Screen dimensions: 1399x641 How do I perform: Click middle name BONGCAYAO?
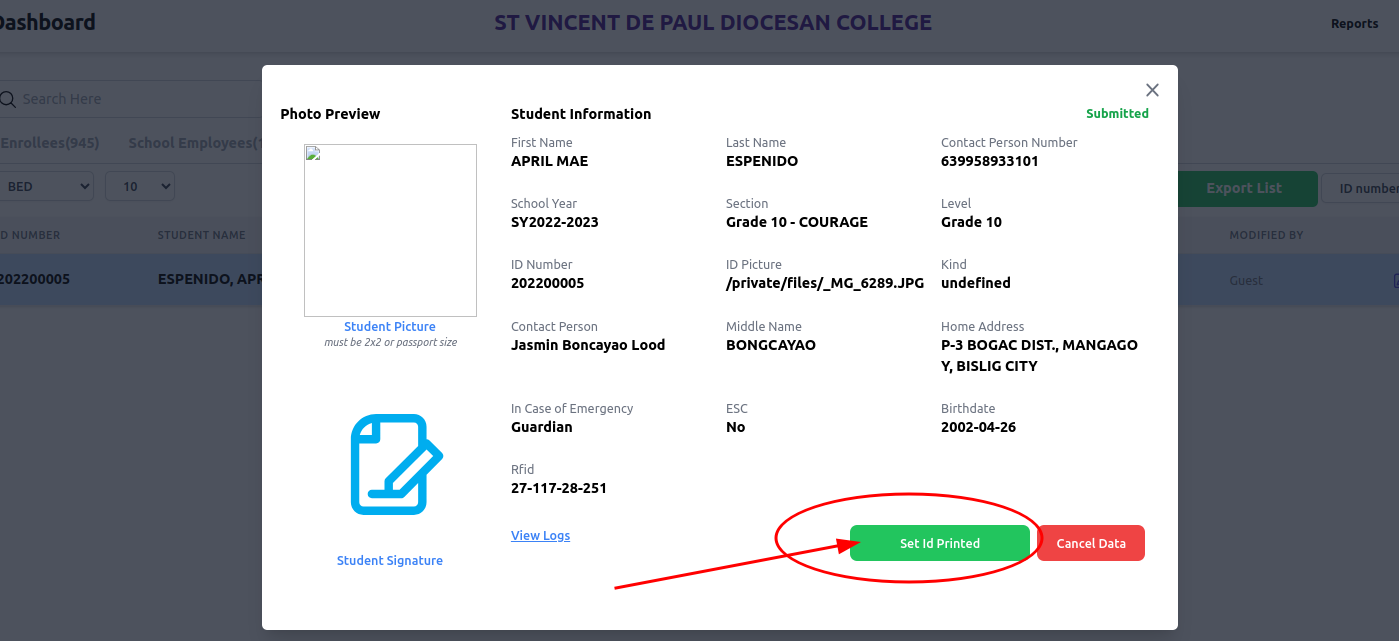coord(771,345)
